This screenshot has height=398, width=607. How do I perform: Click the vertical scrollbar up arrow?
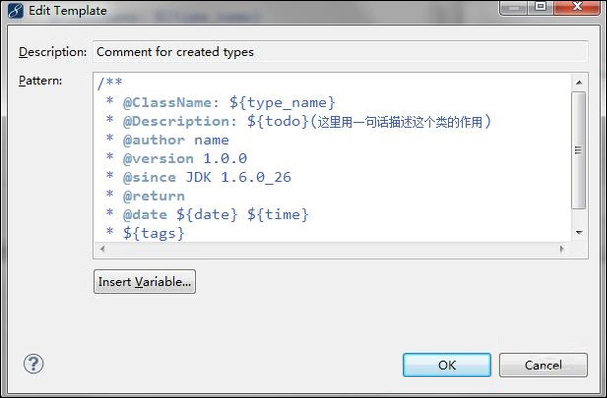coord(579,82)
